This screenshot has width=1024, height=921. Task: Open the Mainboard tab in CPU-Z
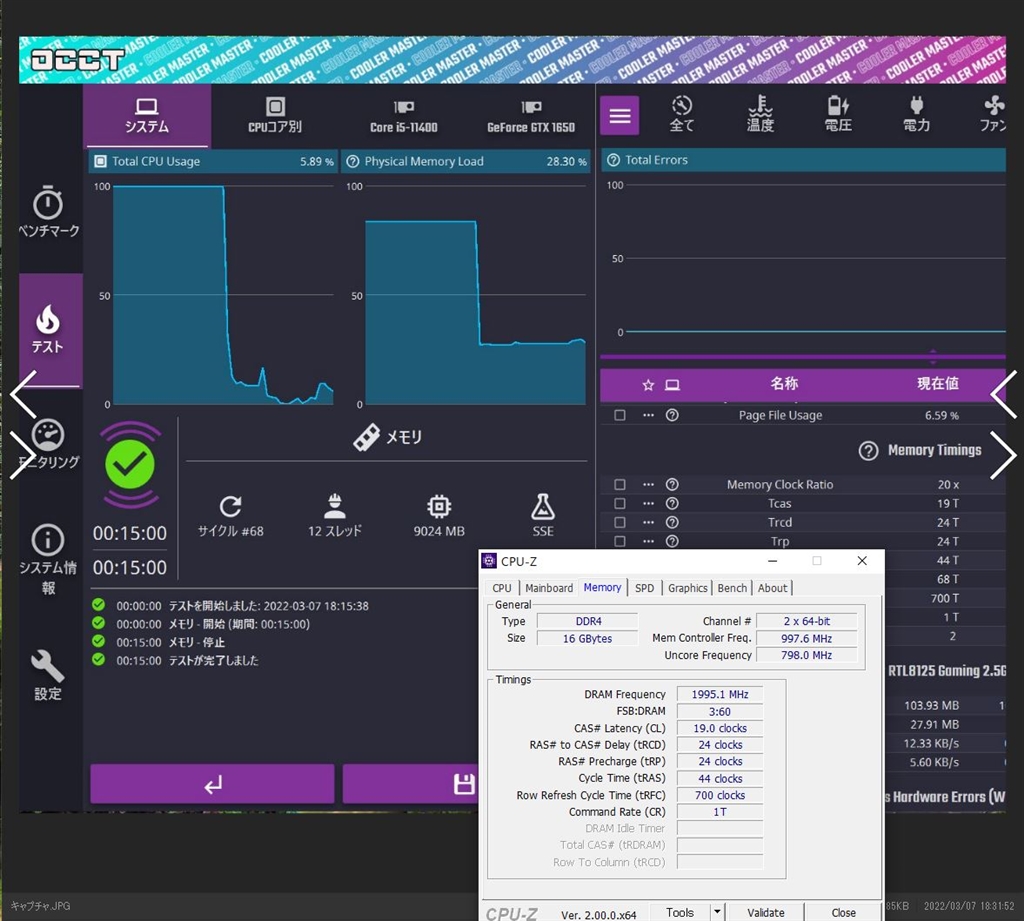click(x=549, y=588)
